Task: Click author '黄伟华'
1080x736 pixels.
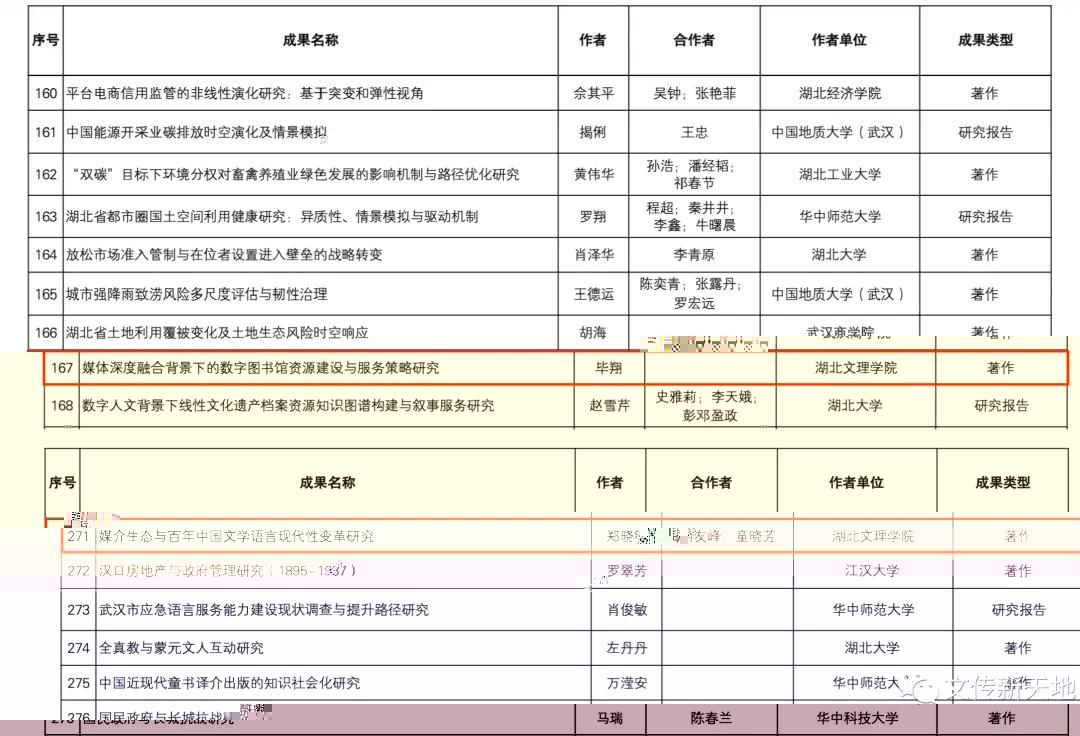Action: [593, 174]
